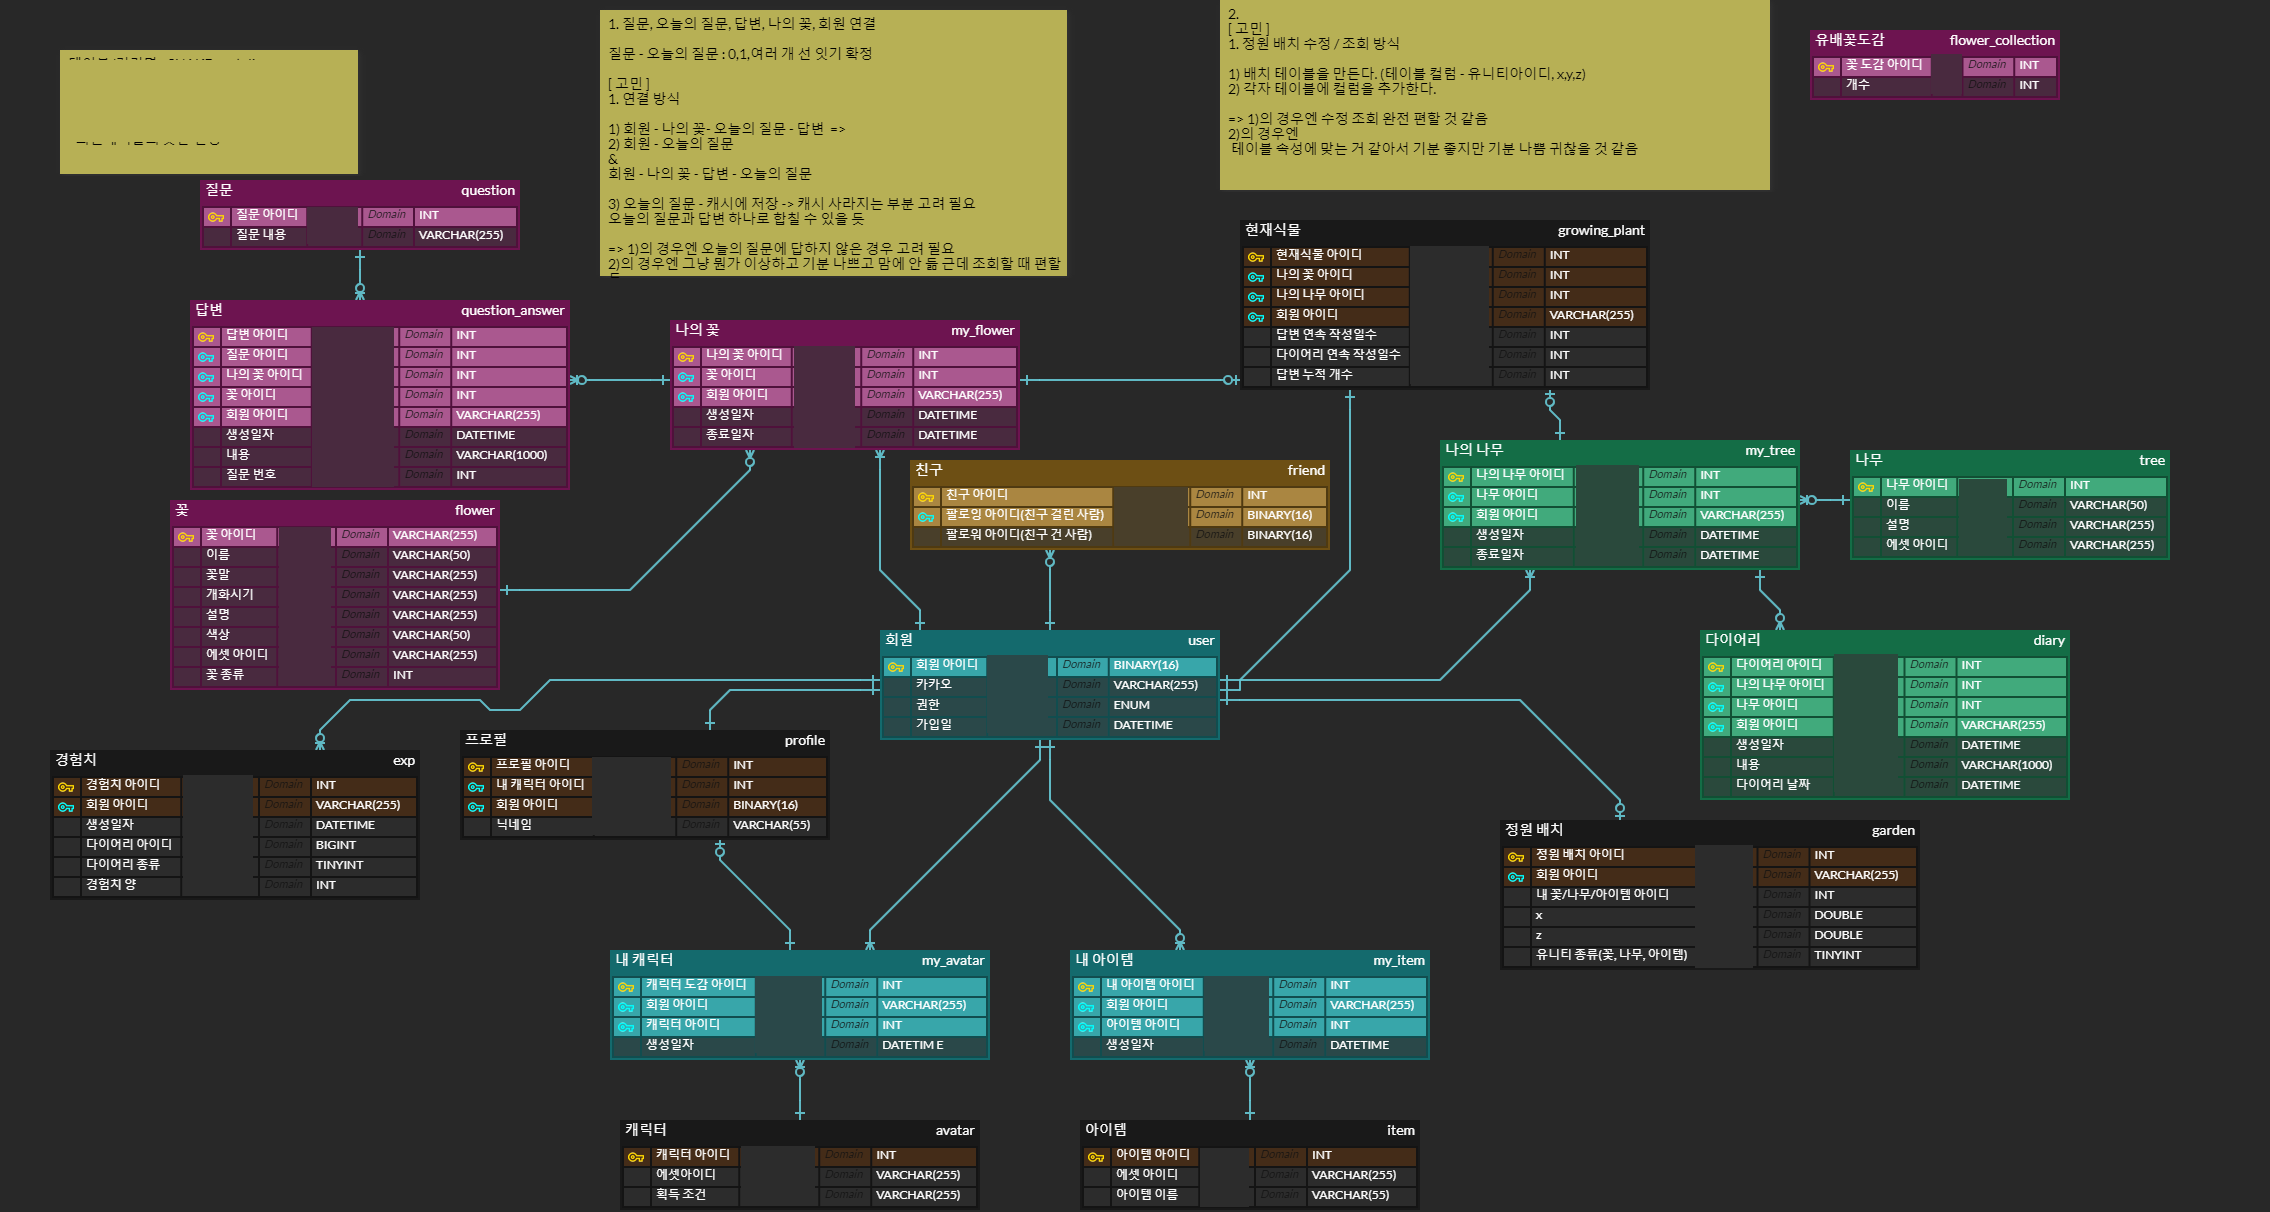The height and width of the screenshot is (1212, 2270).
Task: Select the key icon for 아이템 아이디 in item table
Action: (1096, 1156)
